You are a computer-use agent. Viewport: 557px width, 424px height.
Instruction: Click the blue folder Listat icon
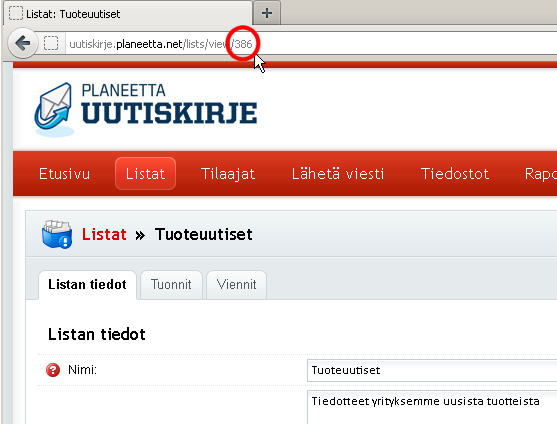tap(57, 234)
